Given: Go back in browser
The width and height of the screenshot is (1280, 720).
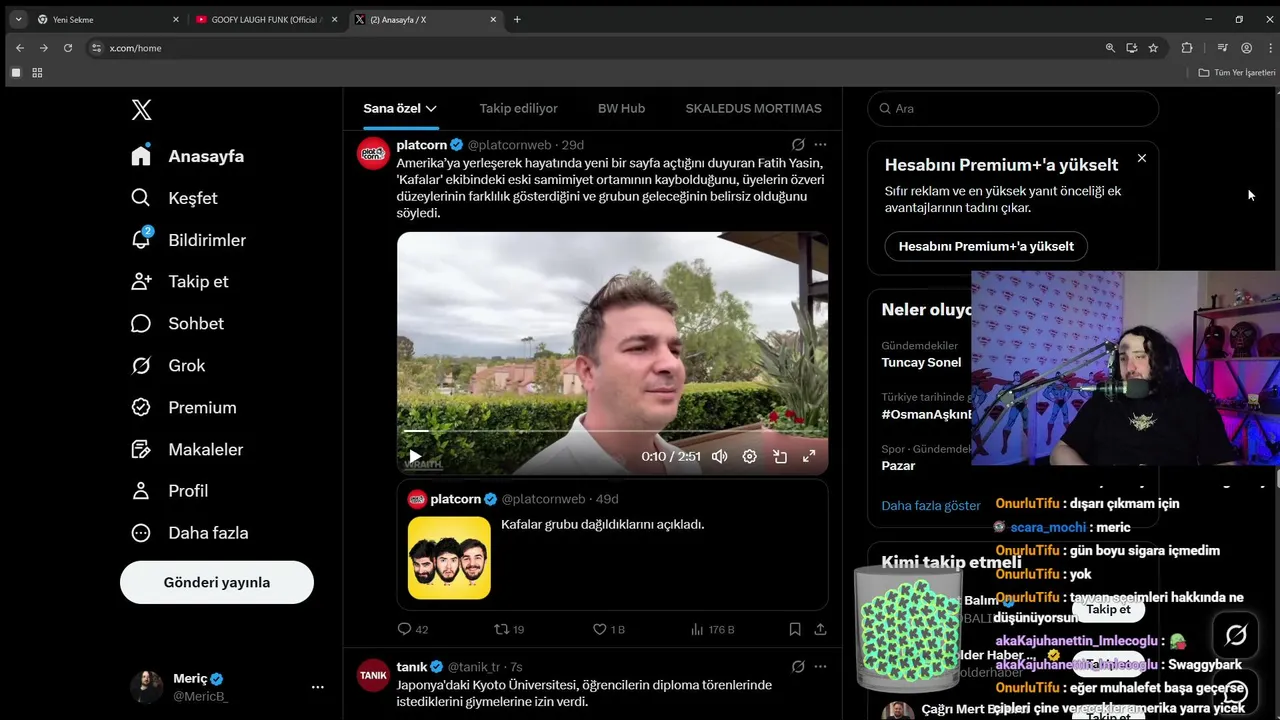Looking at the screenshot, I should [x=20, y=48].
